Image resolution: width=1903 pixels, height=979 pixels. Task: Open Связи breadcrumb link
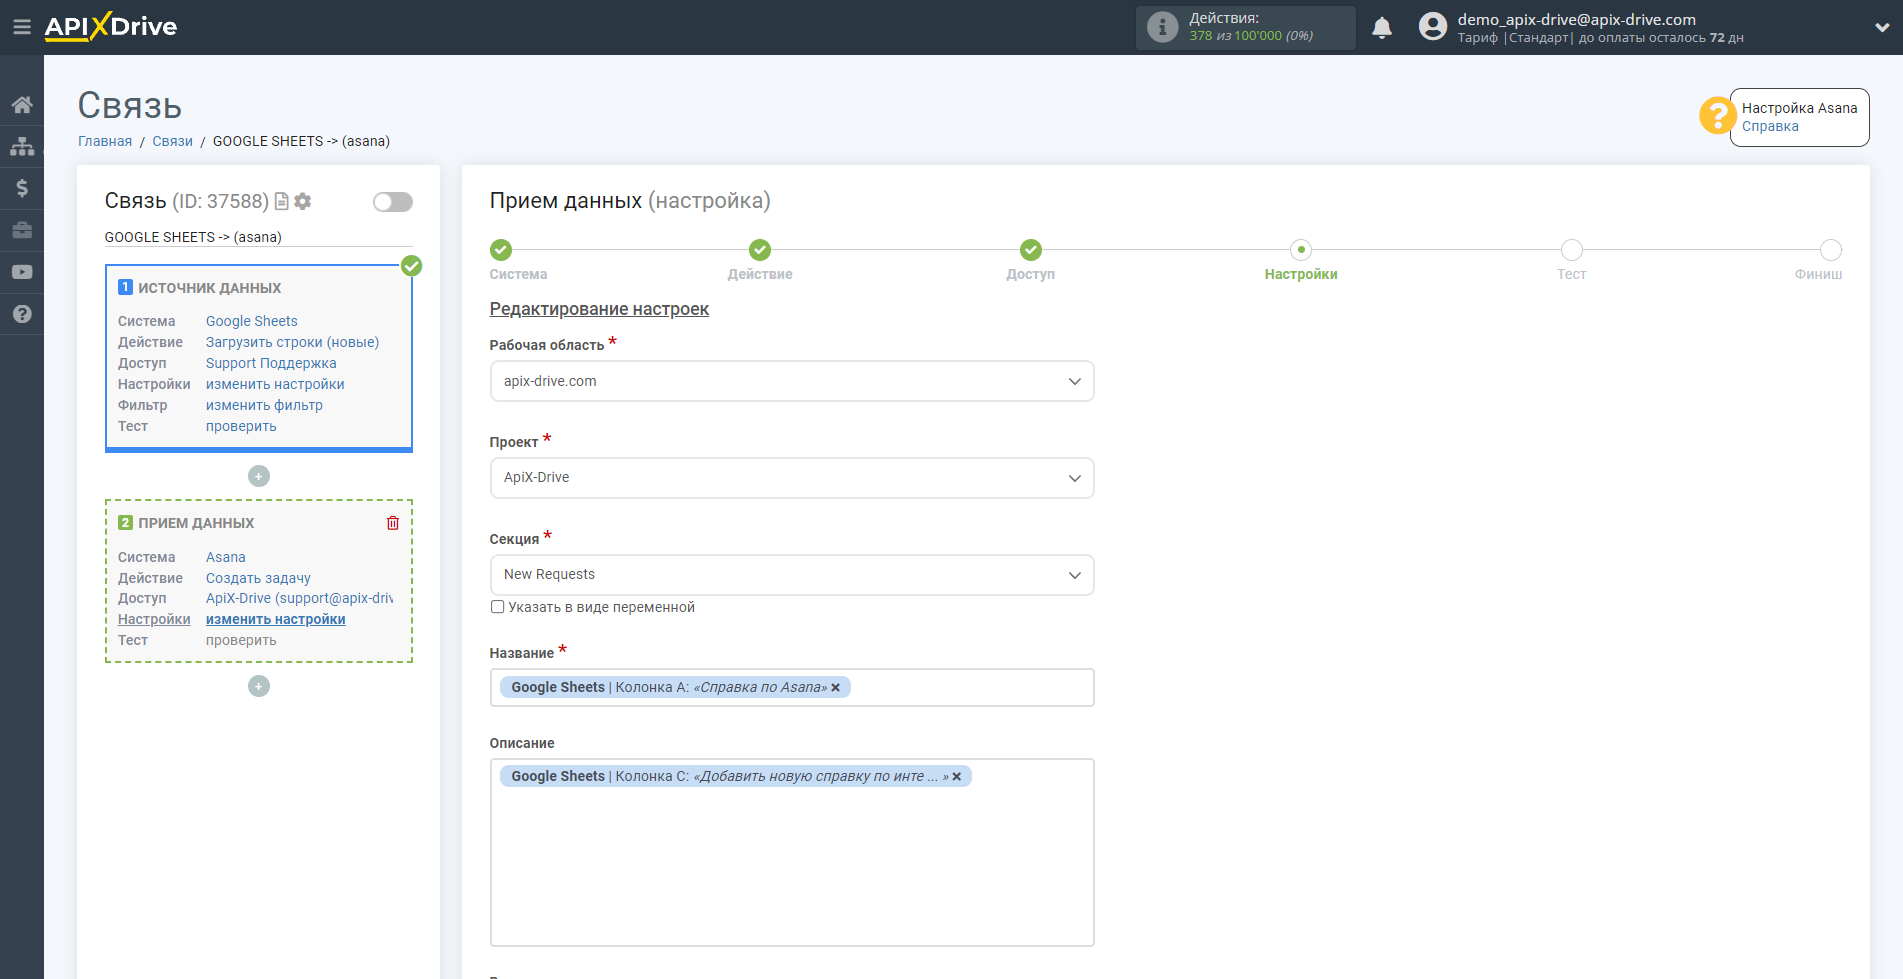[x=172, y=141]
